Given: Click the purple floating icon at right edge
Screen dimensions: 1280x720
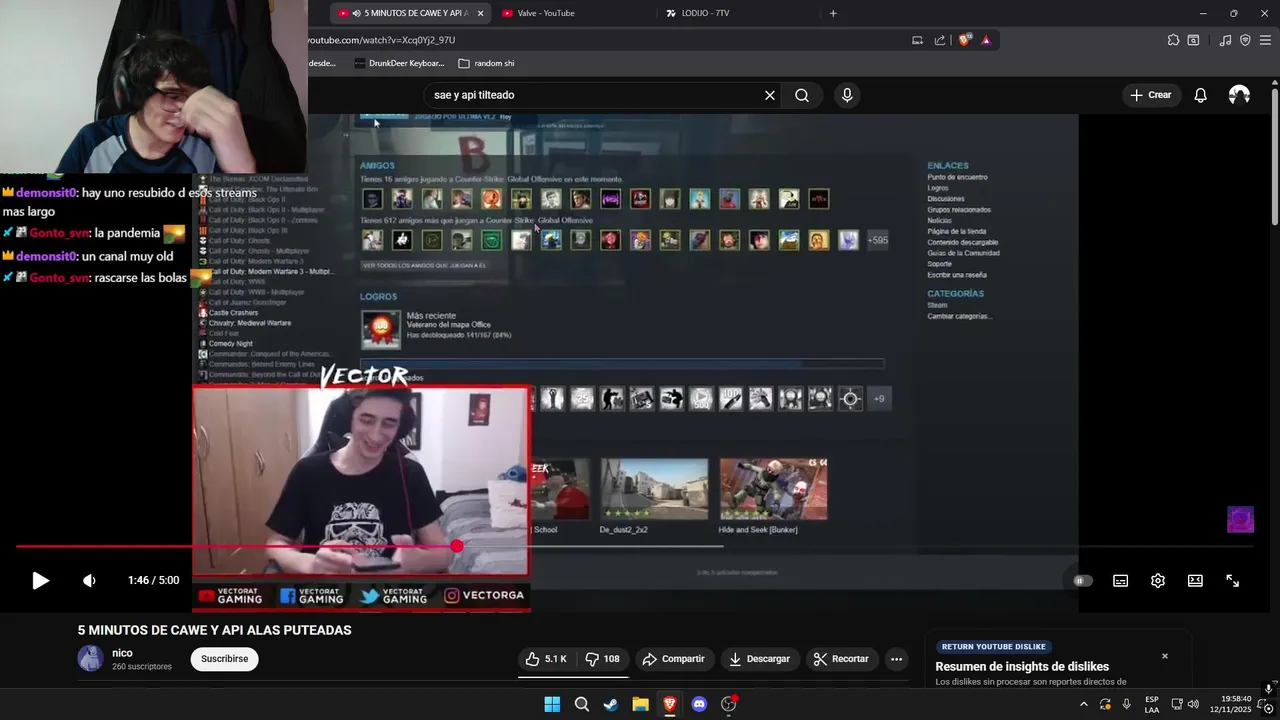Looking at the screenshot, I should (x=1240, y=520).
